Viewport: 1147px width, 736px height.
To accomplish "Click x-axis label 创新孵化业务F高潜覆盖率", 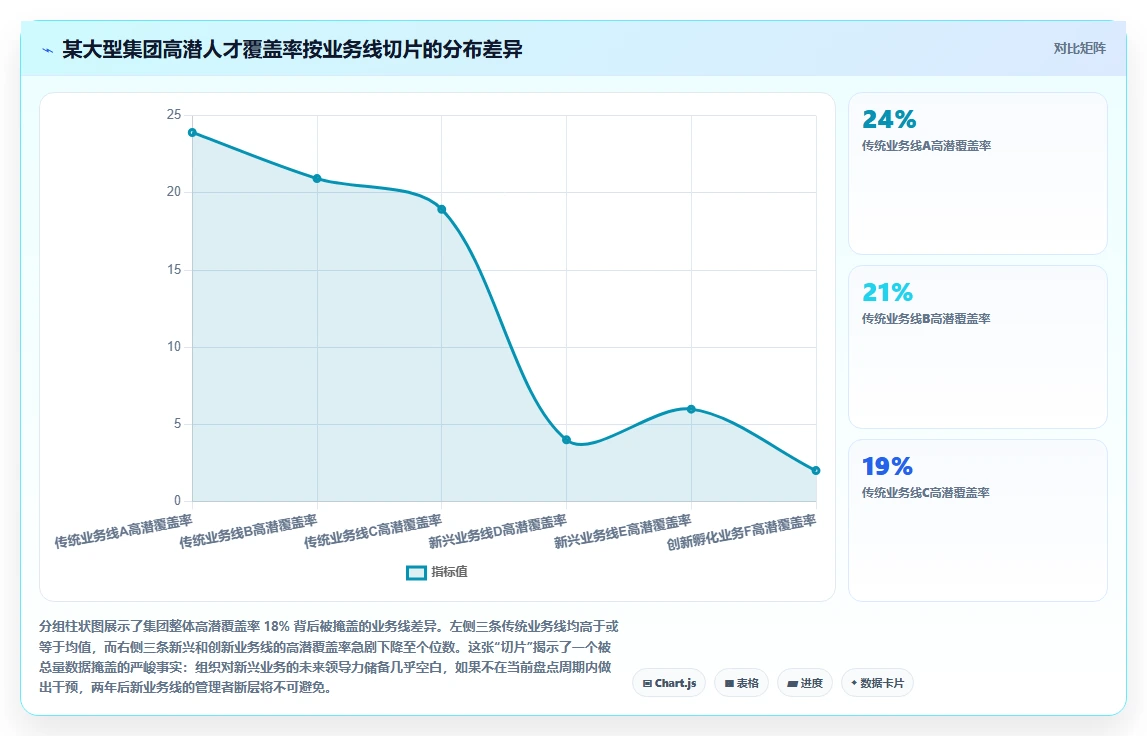I will (741, 533).
